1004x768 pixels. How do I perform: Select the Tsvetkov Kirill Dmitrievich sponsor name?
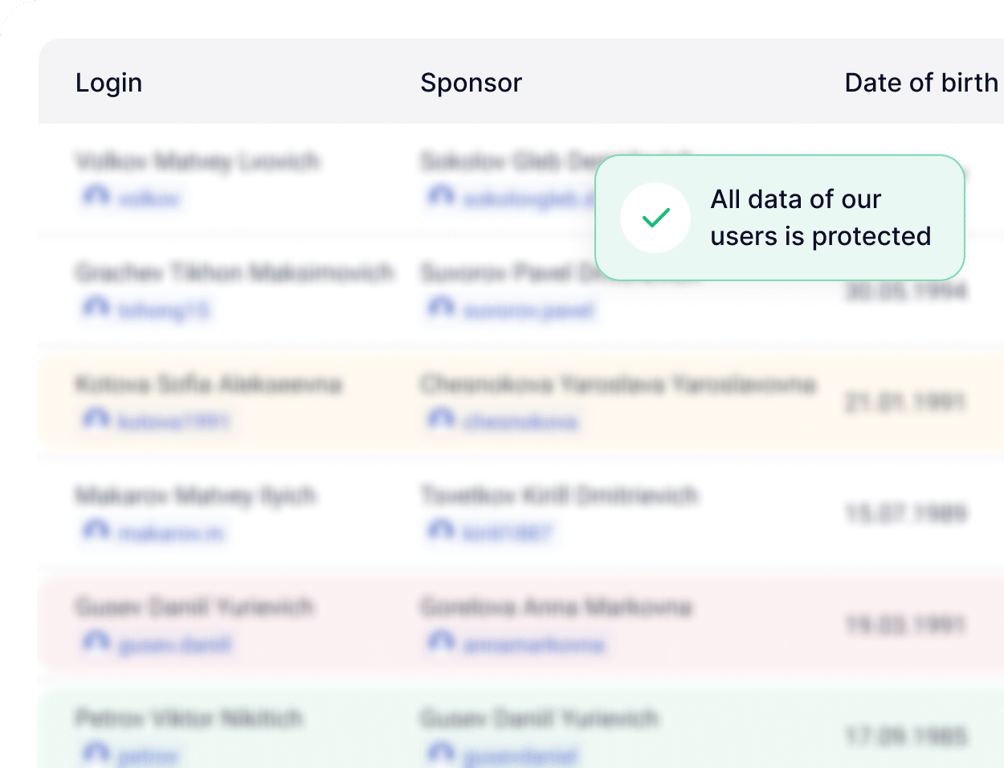pyautogui.click(x=559, y=495)
